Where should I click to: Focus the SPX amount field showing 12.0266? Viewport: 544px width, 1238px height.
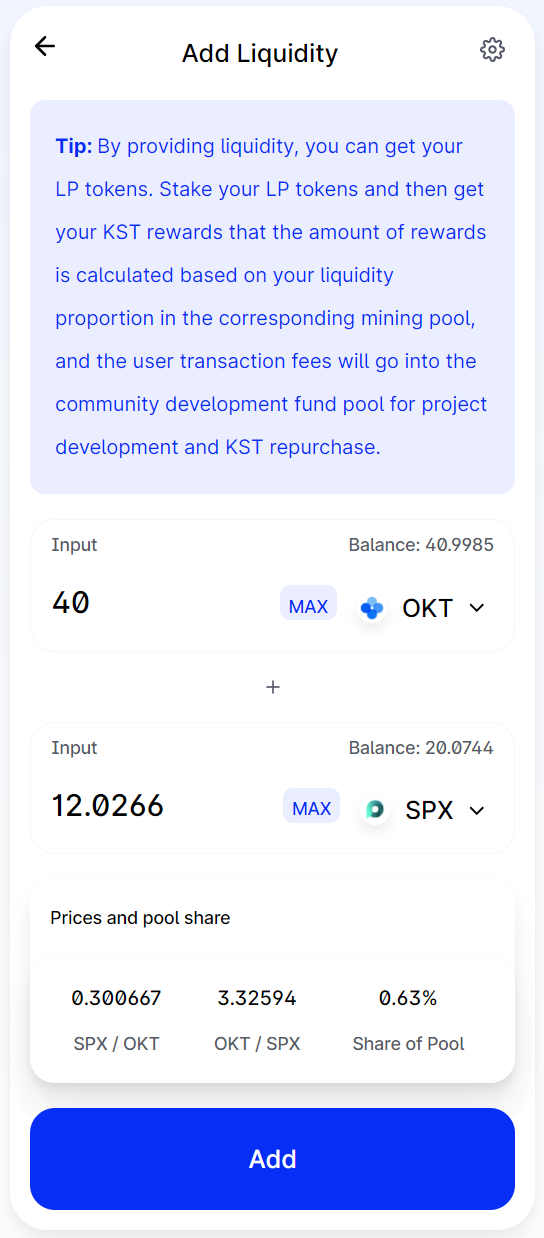pos(160,805)
